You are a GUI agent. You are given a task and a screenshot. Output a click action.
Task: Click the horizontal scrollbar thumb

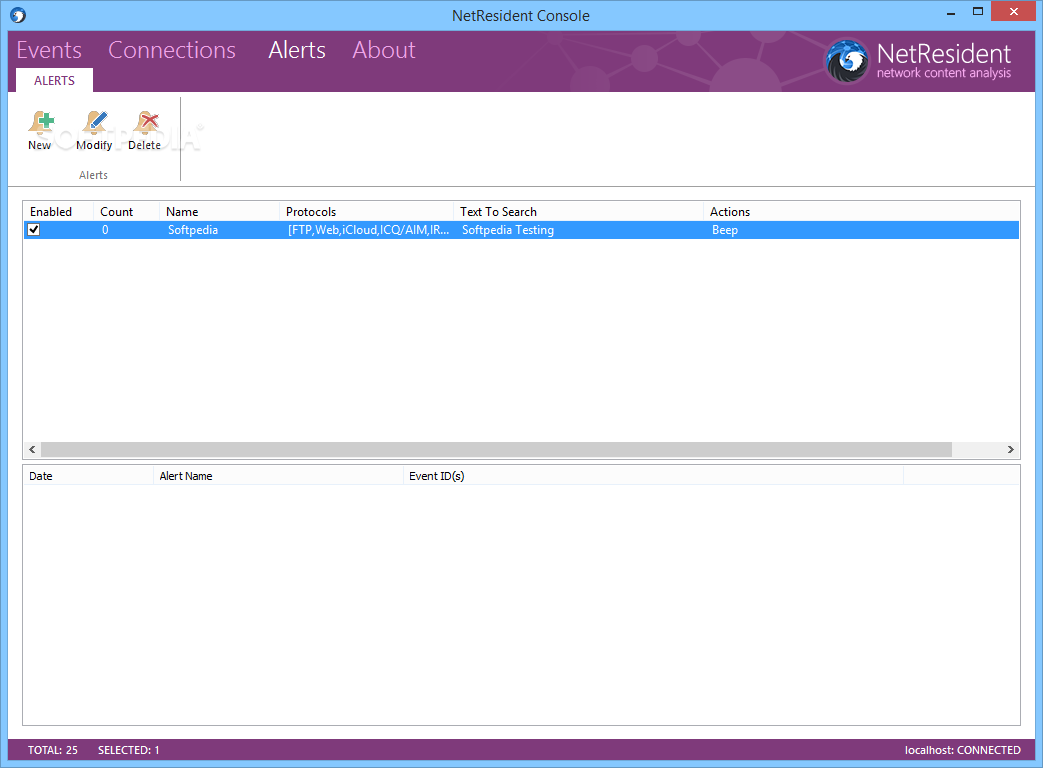pyautogui.click(x=496, y=449)
